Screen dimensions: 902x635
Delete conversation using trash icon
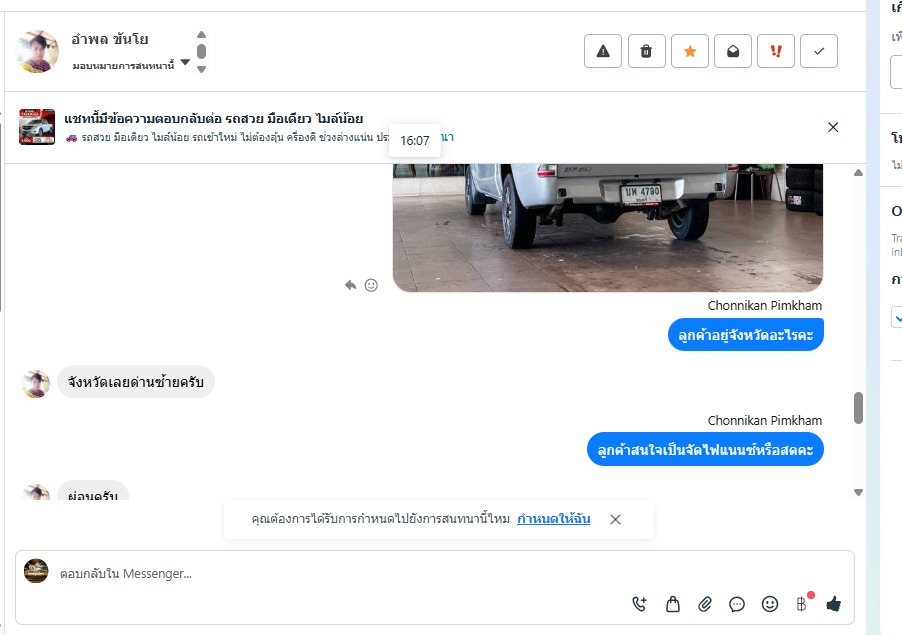coord(647,51)
